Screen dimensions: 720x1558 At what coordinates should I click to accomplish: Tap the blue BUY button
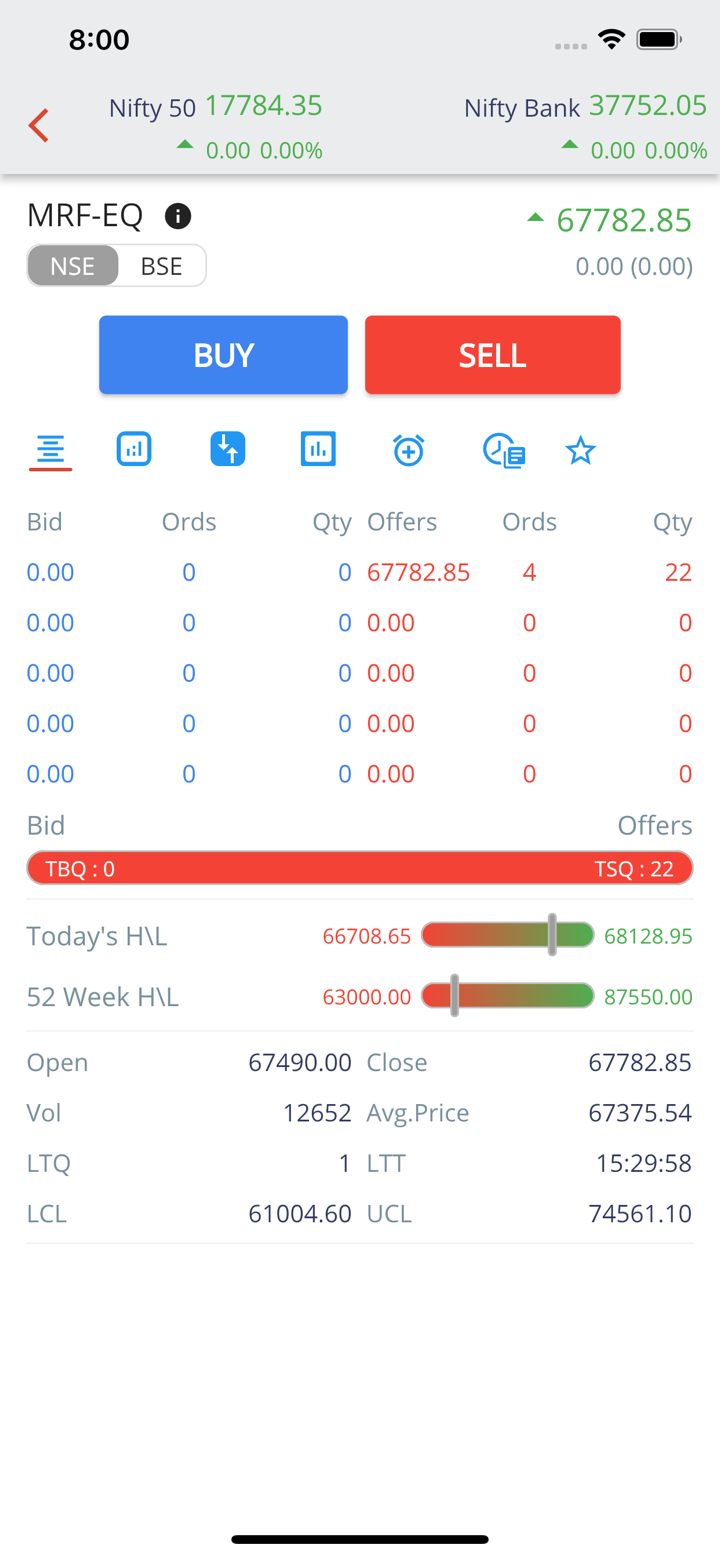click(223, 355)
